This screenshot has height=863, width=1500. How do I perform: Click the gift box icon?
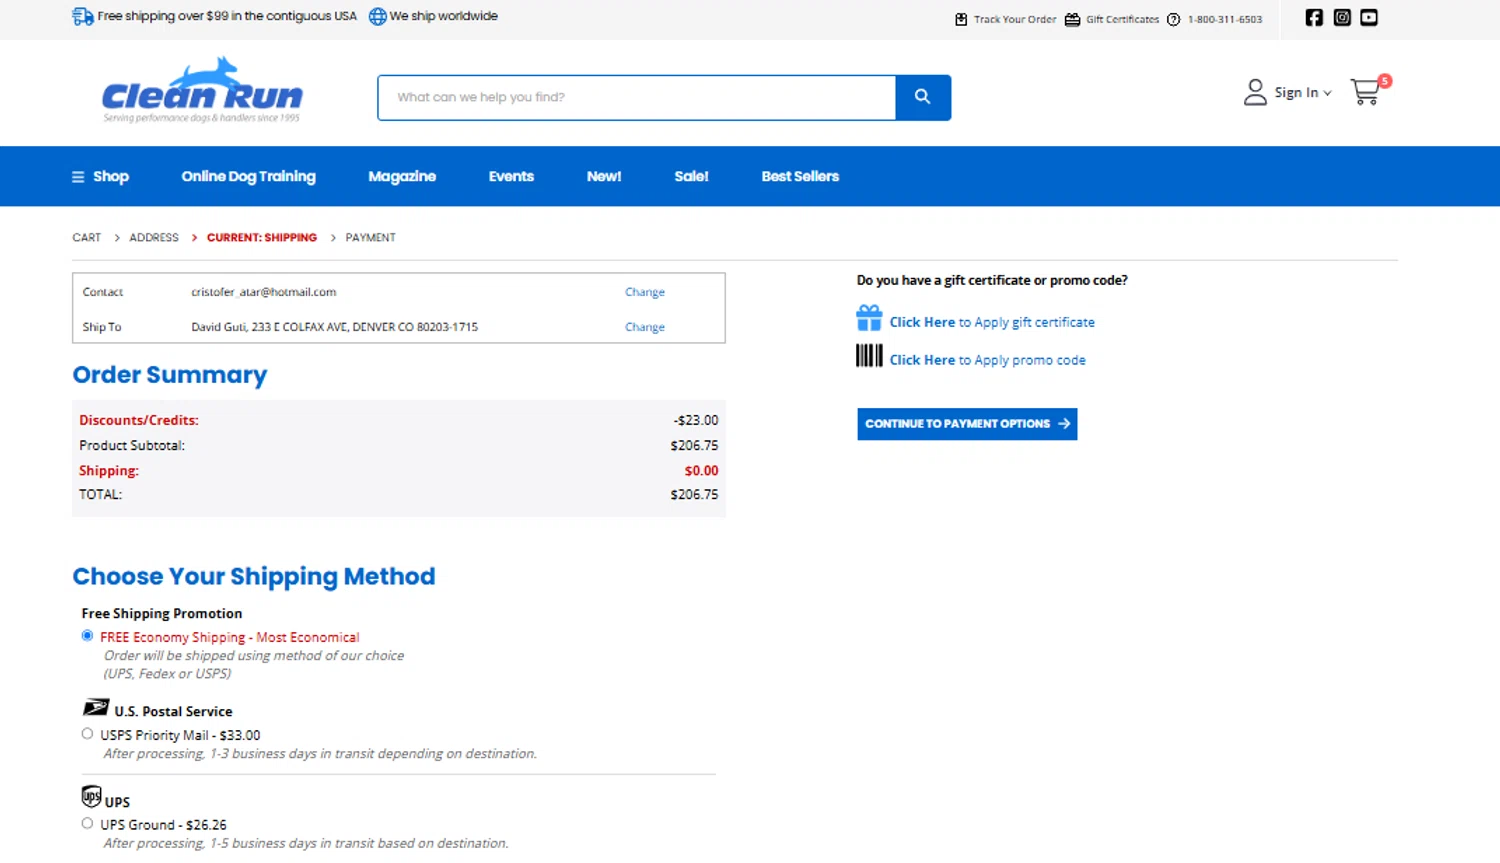869,318
